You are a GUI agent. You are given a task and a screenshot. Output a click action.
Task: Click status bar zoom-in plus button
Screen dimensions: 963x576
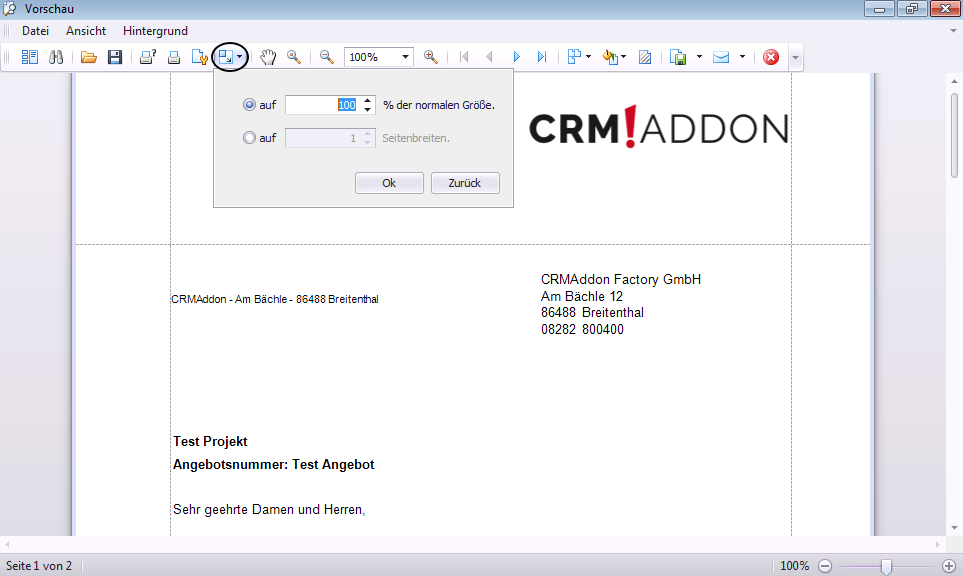[x=949, y=566]
